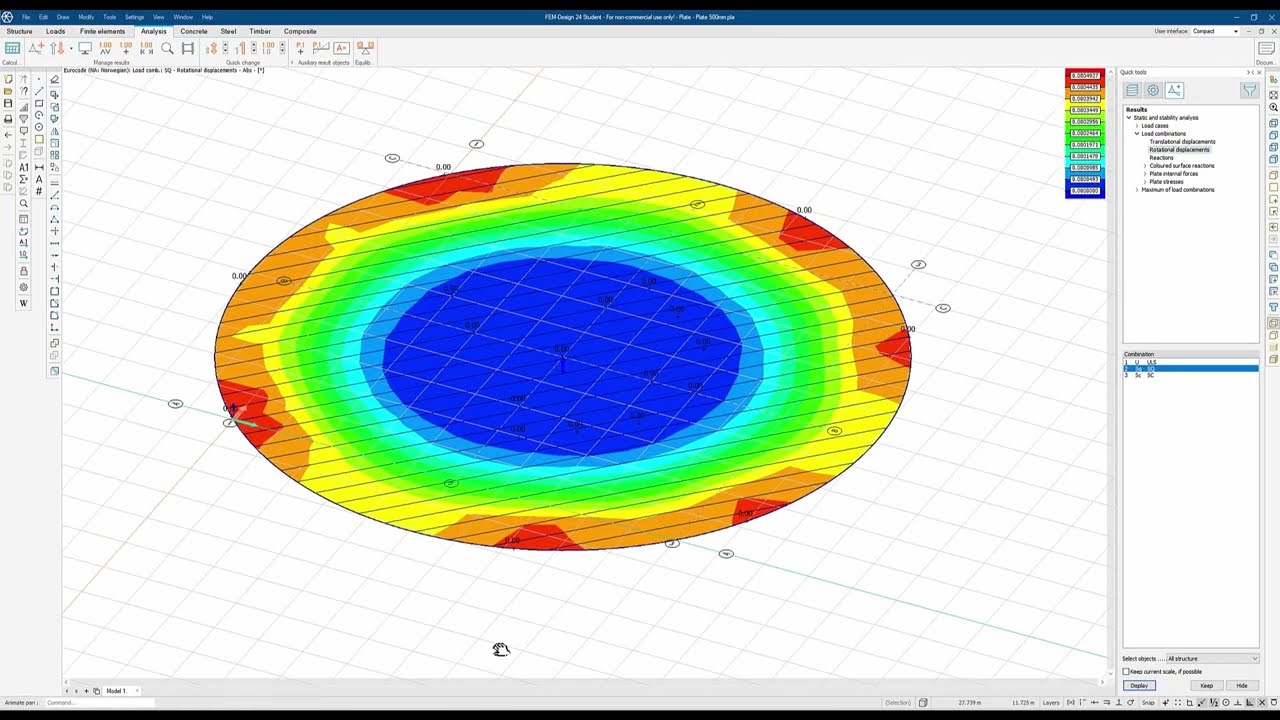This screenshot has height=720, width=1280.
Task: Click the magnifier Find results icon in ribbon
Action: [167, 48]
